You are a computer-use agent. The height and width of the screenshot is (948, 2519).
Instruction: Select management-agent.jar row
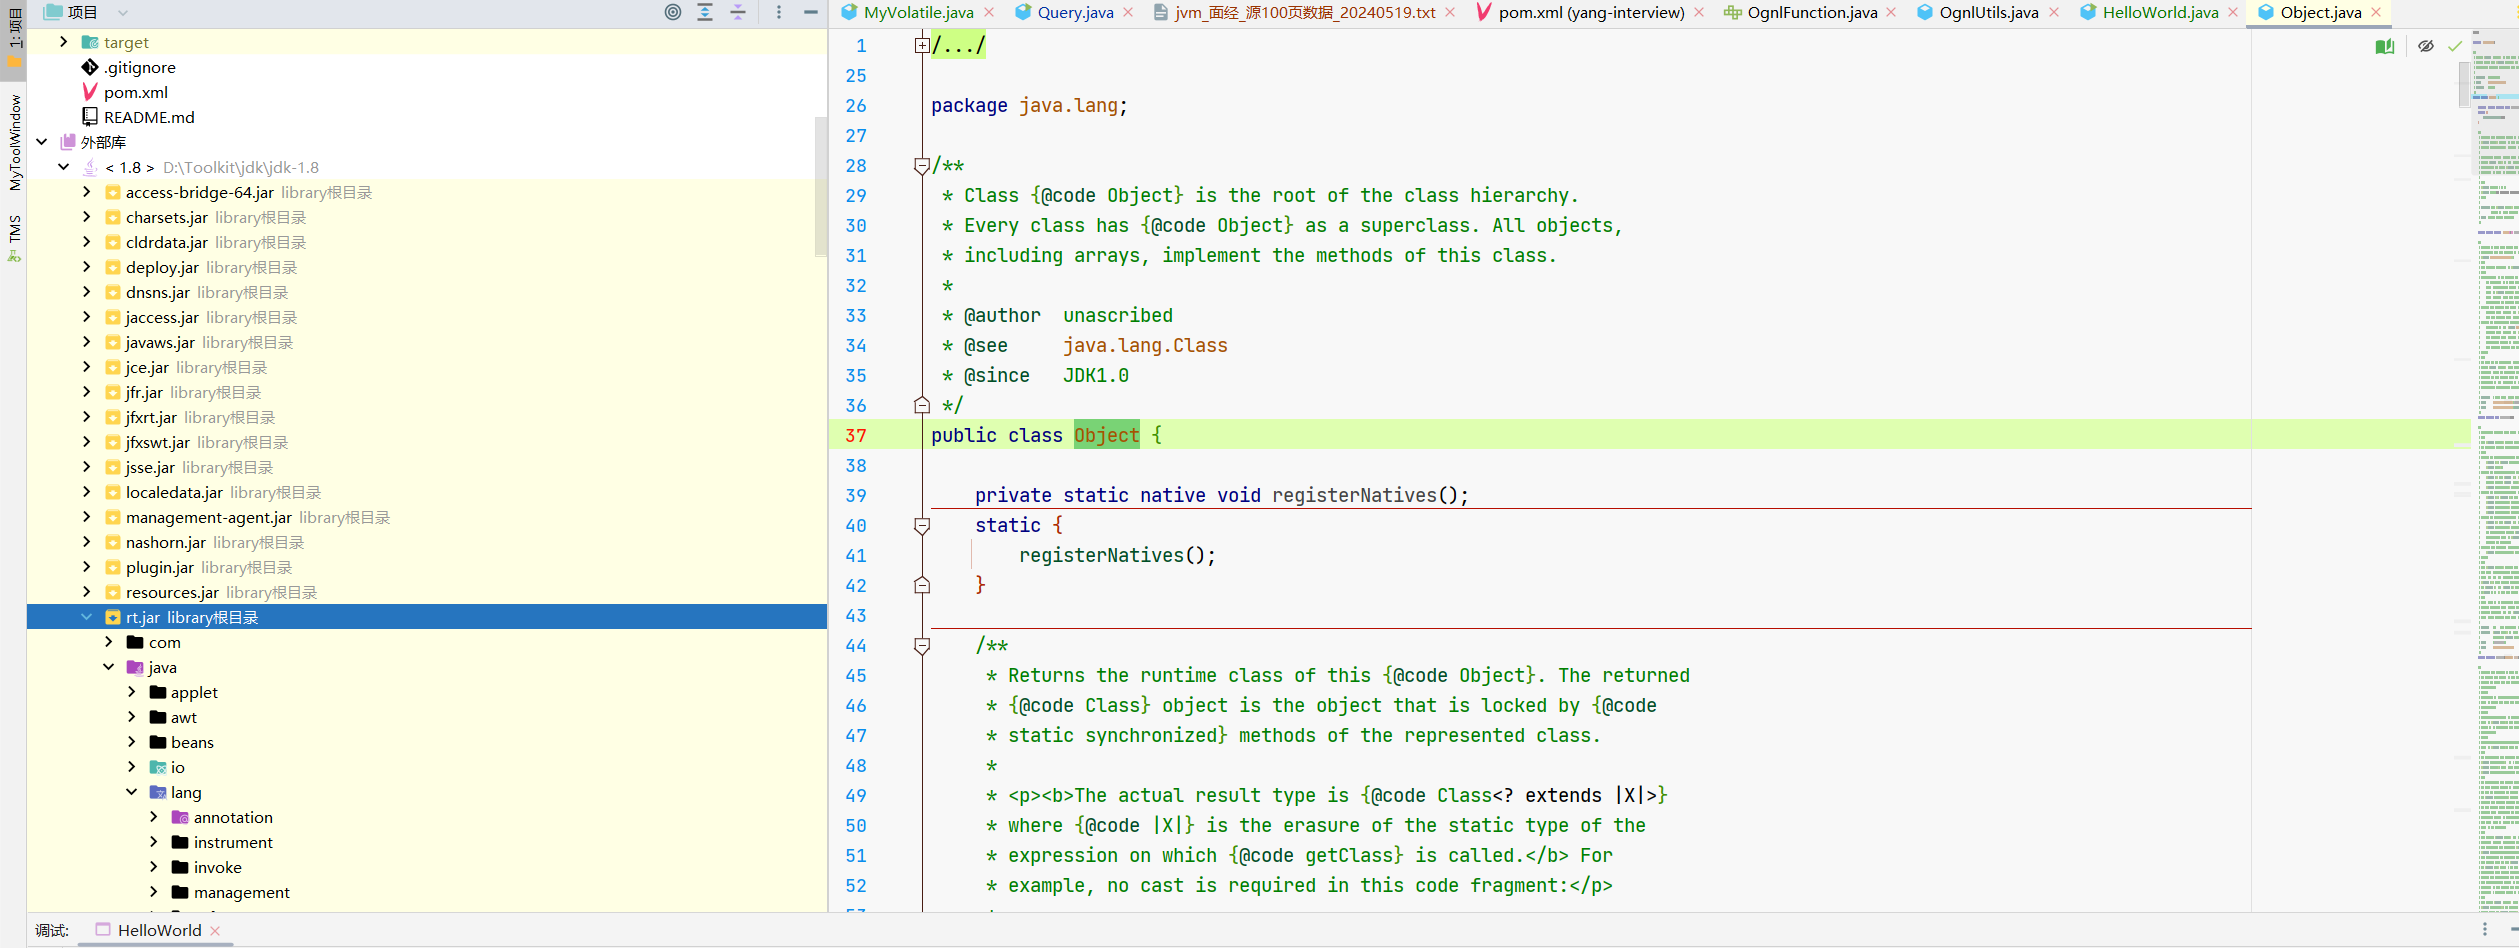tap(427, 517)
